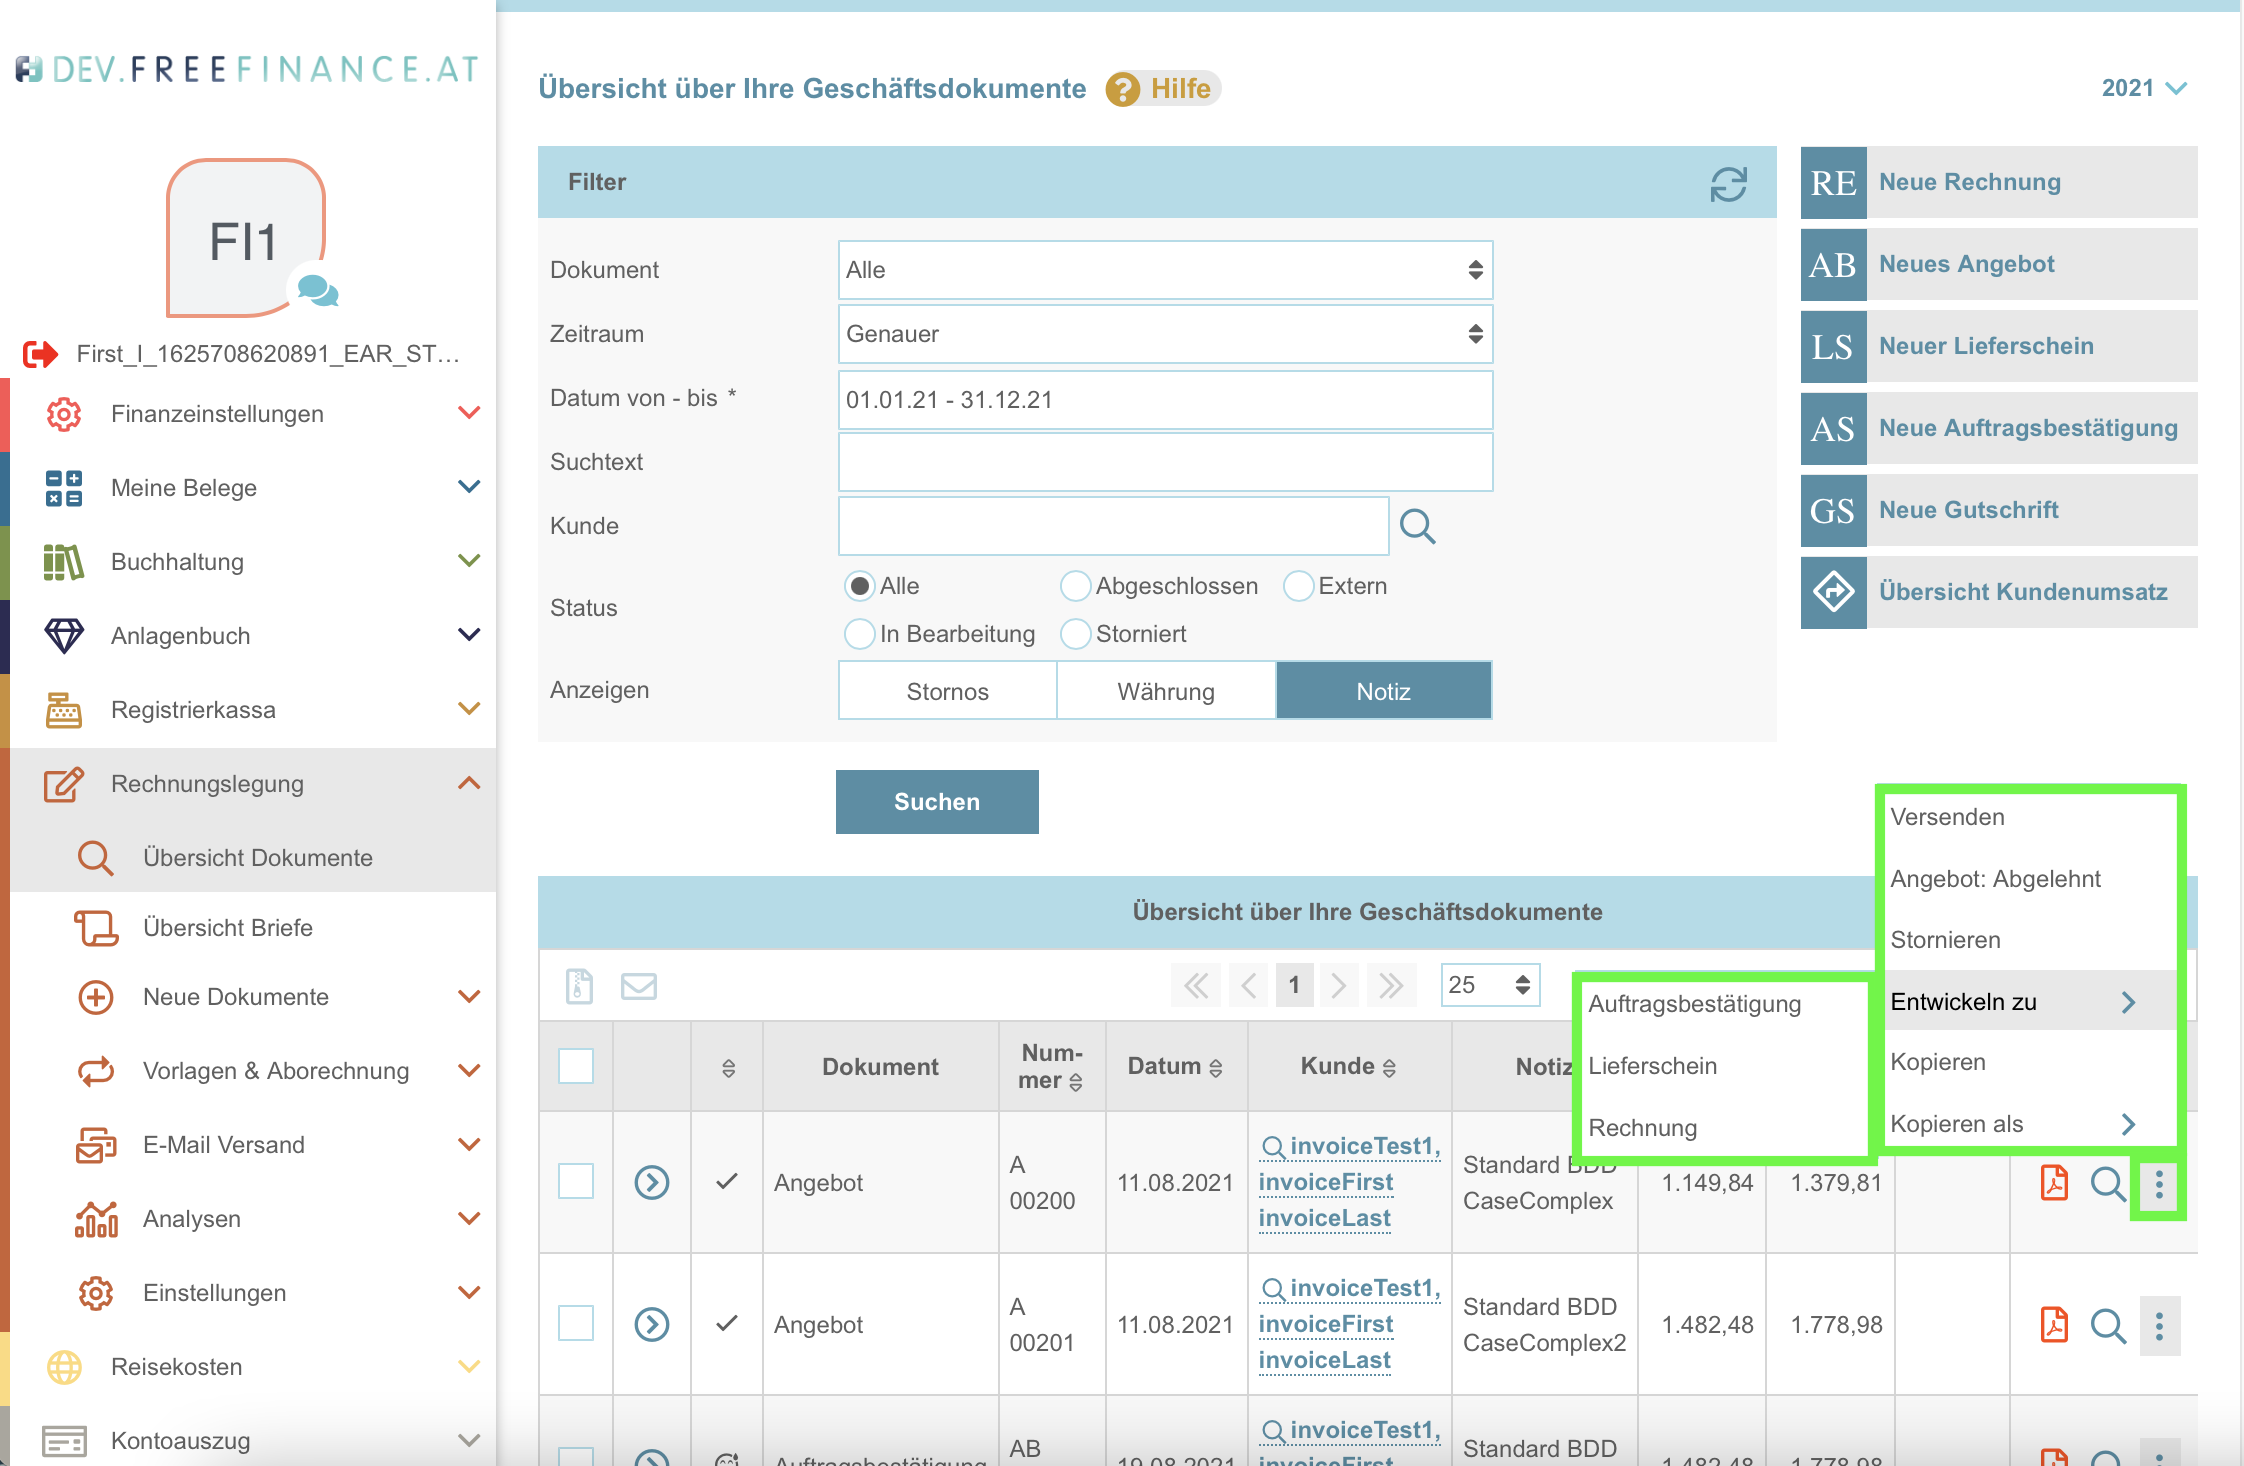Open the three-dot menu for Angebot A 00201

pos(2159,1326)
